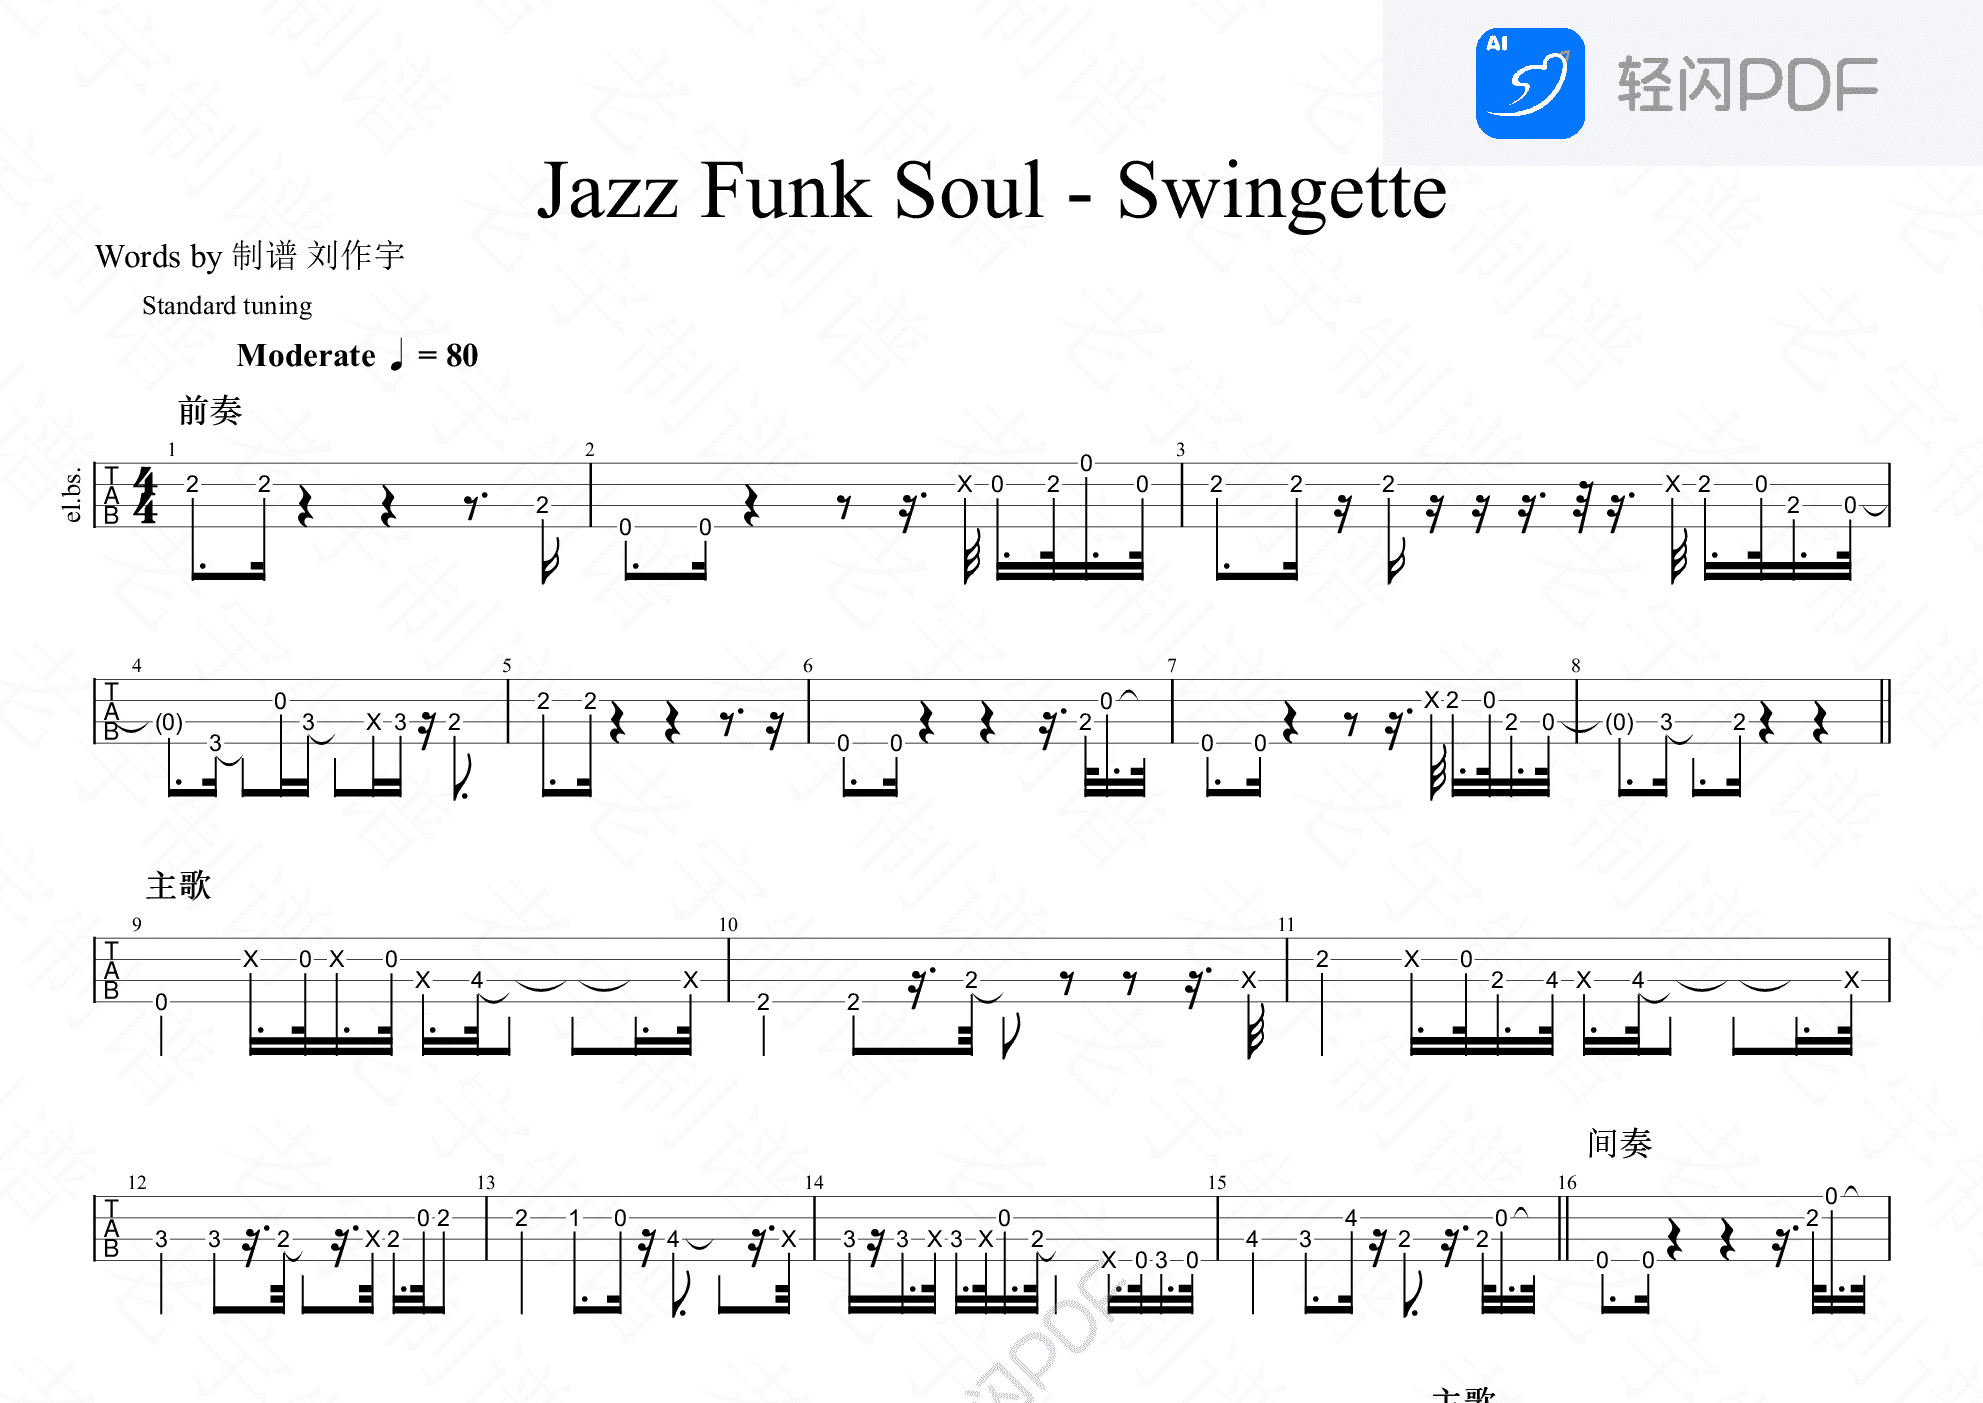Click the 4/4 time signature
The image size is (1983, 1403).
[x=145, y=496]
